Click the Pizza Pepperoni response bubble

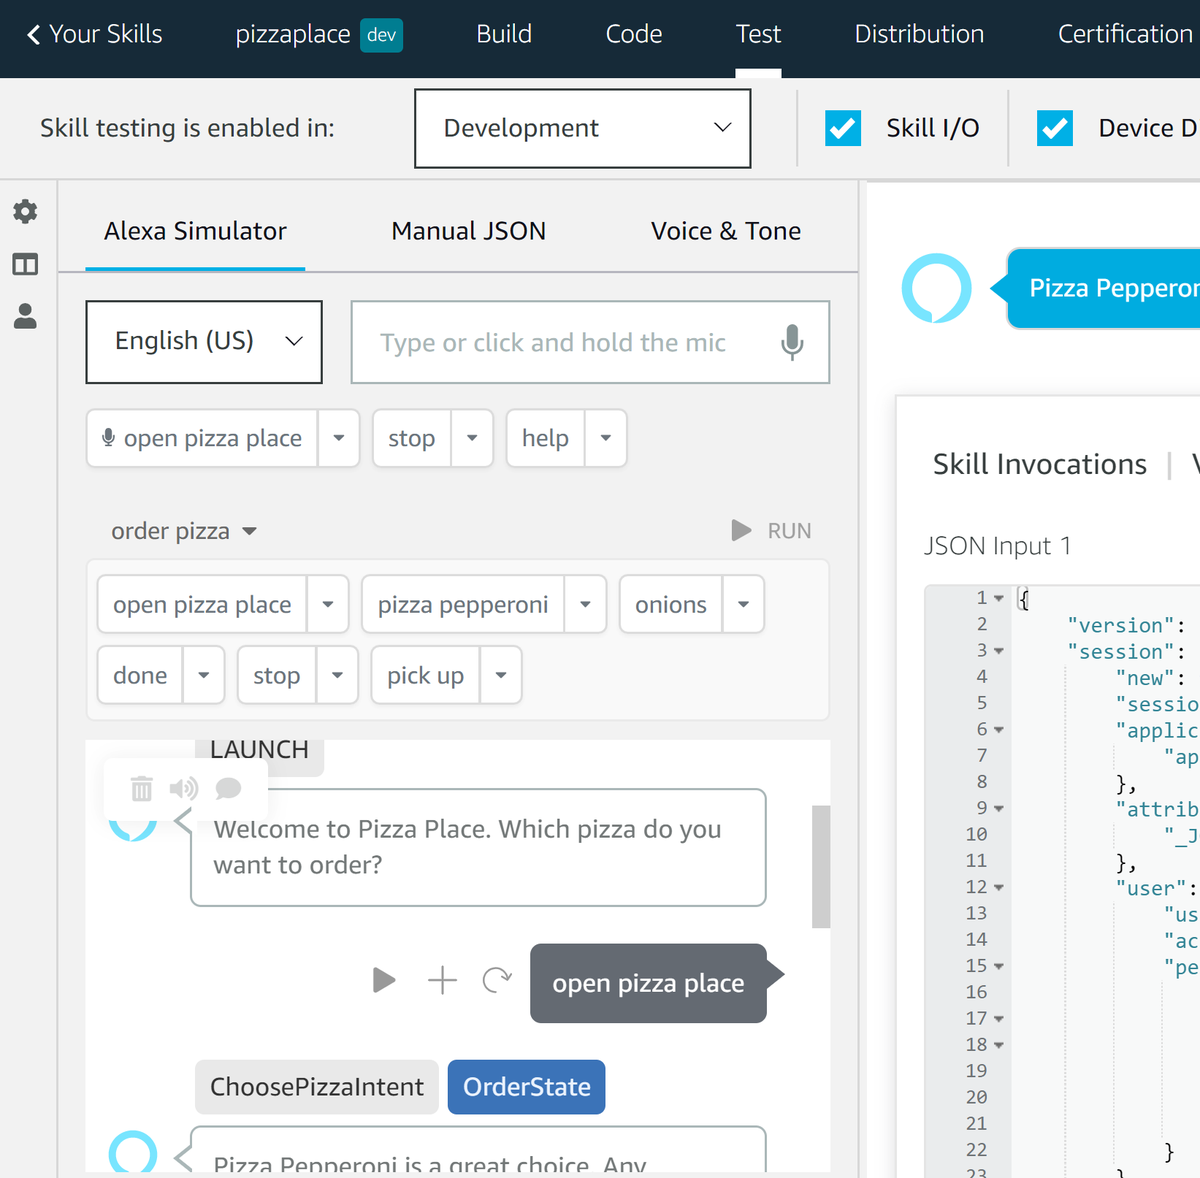coord(1104,288)
